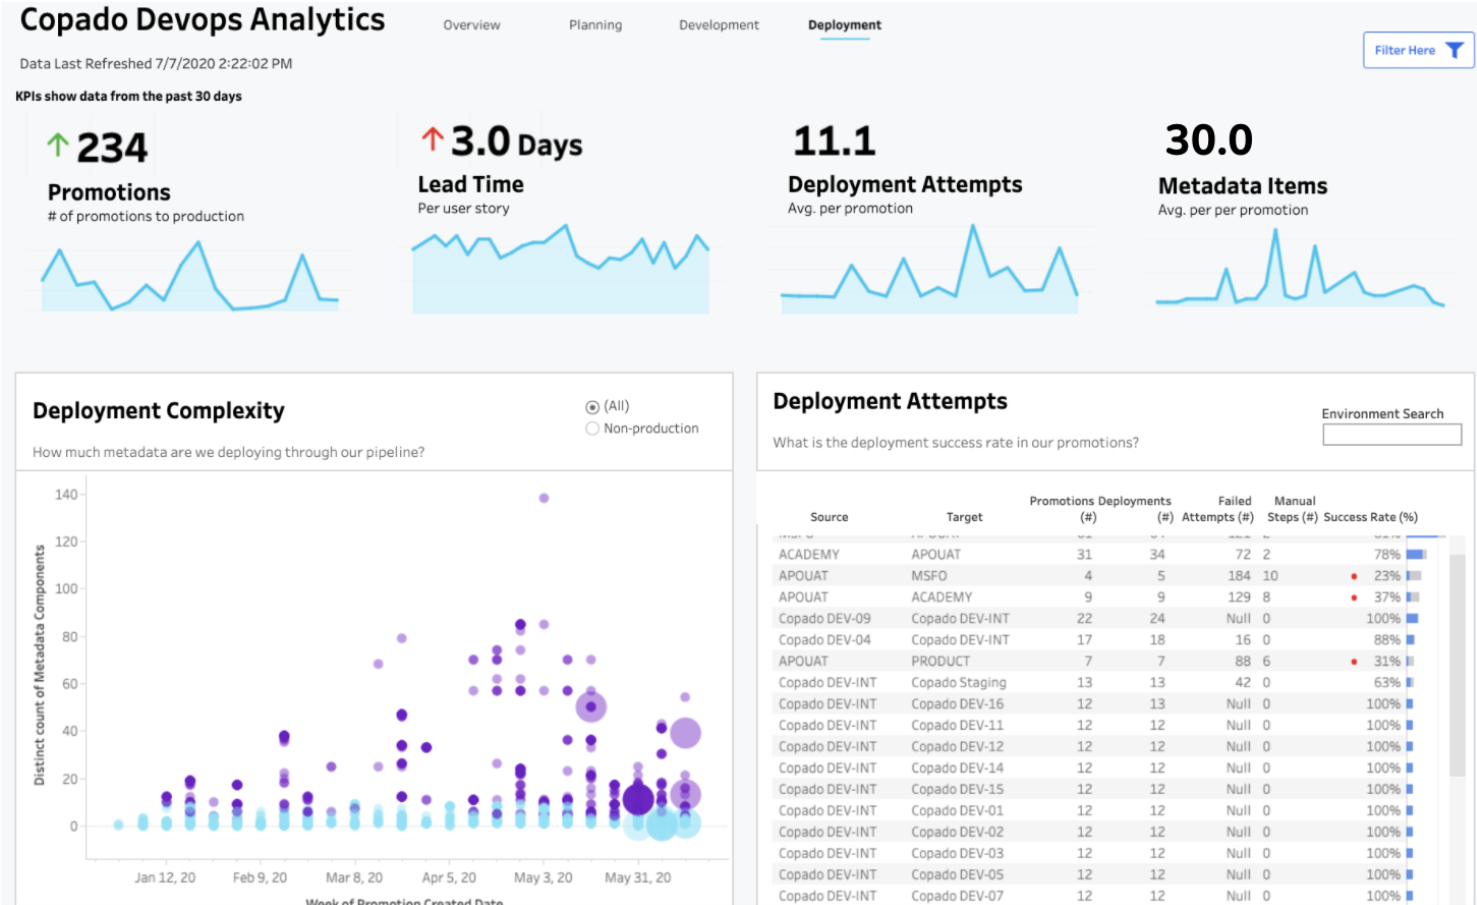Click the Promotions sparkline chart
The width and height of the screenshot is (1477, 905).
pyautogui.click(x=190, y=276)
